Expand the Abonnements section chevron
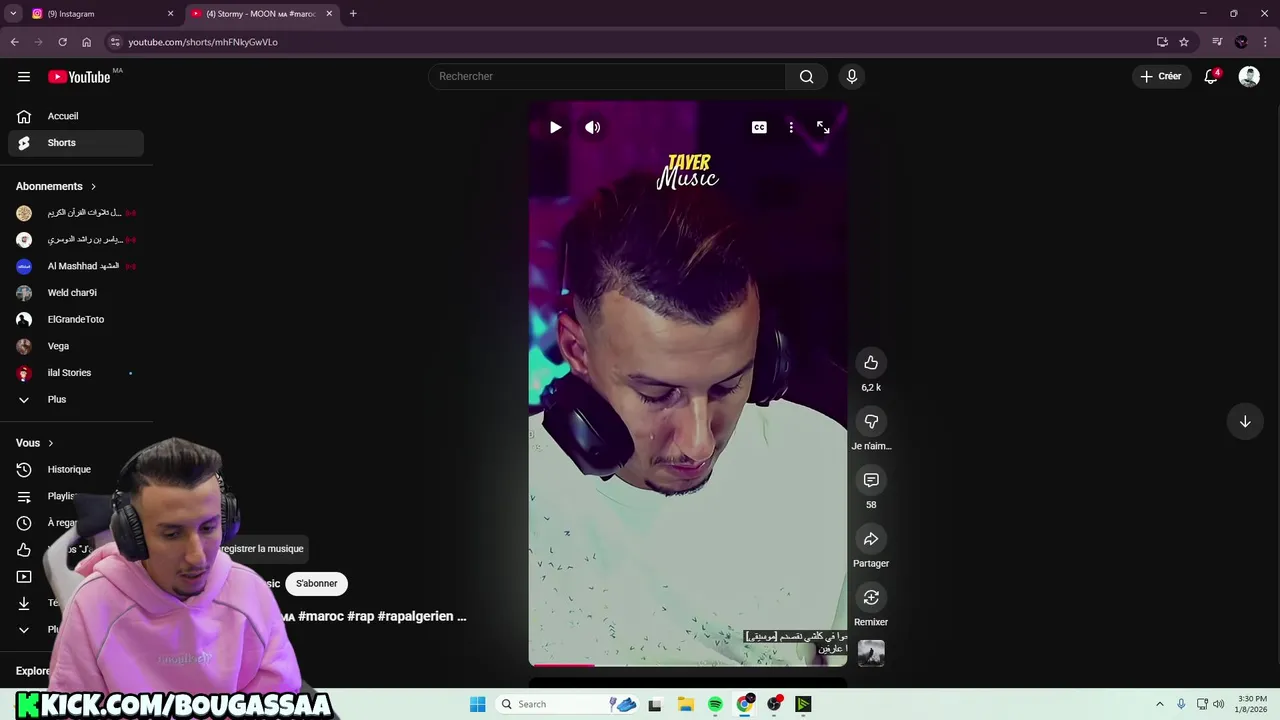The width and height of the screenshot is (1280, 720). tap(94, 186)
